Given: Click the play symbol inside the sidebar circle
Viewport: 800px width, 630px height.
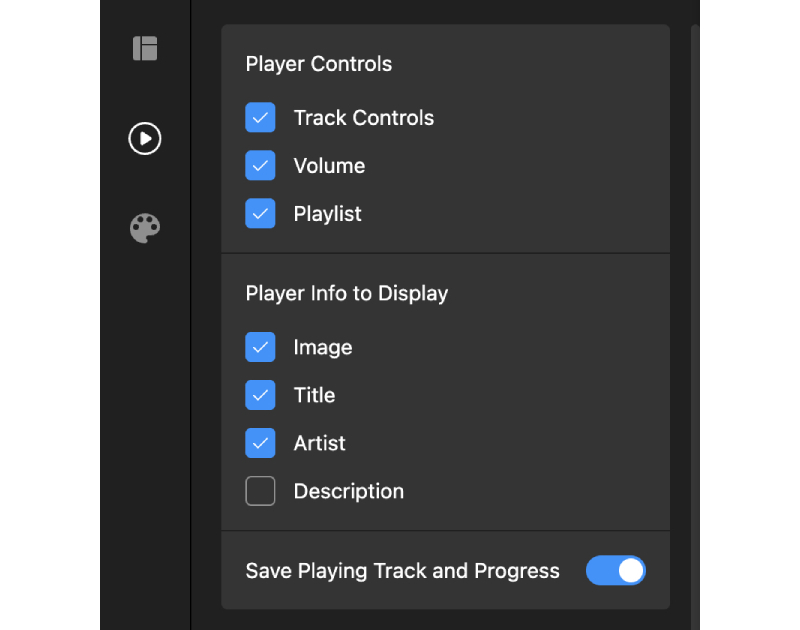Looking at the screenshot, I should (x=145, y=138).
